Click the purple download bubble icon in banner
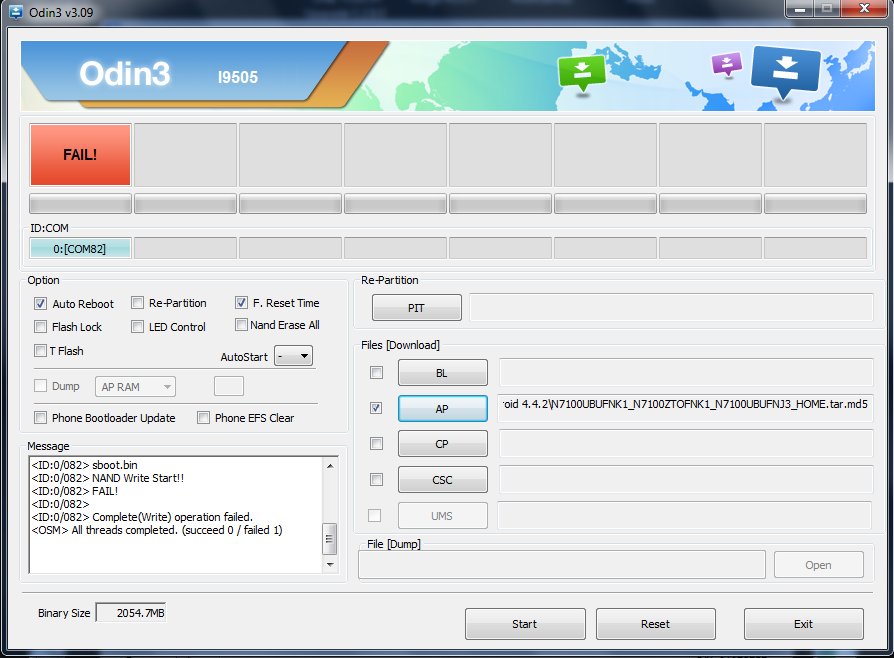894x658 pixels. [x=726, y=64]
